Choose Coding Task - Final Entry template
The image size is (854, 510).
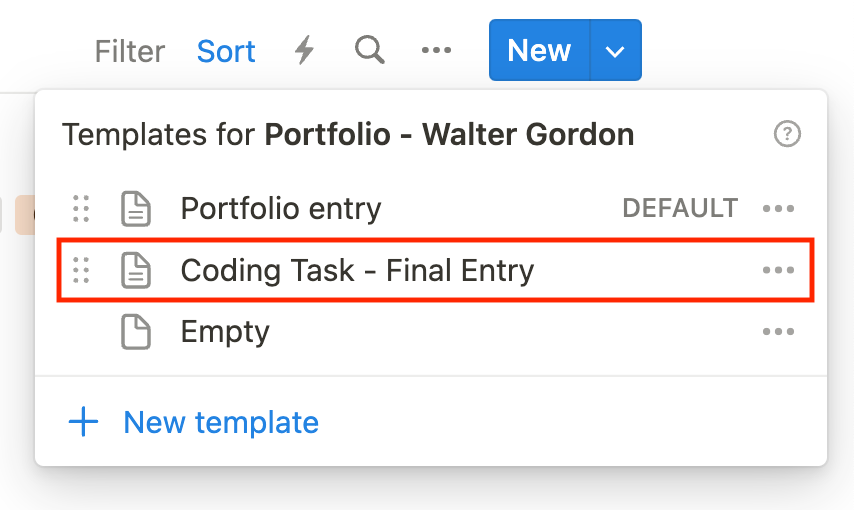[x=357, y=270]
